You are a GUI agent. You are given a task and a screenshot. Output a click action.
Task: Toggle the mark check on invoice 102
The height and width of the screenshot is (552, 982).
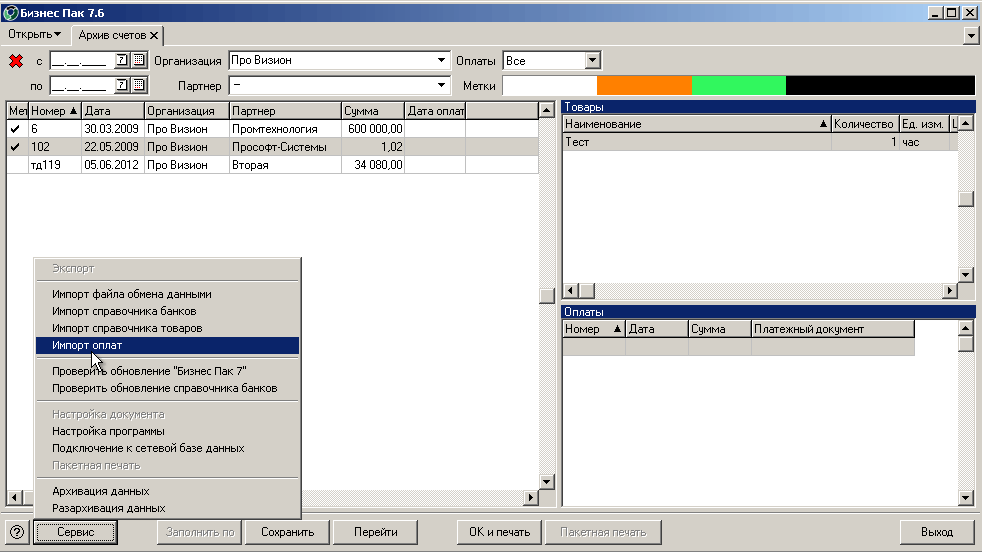click(x=16, y=147)
